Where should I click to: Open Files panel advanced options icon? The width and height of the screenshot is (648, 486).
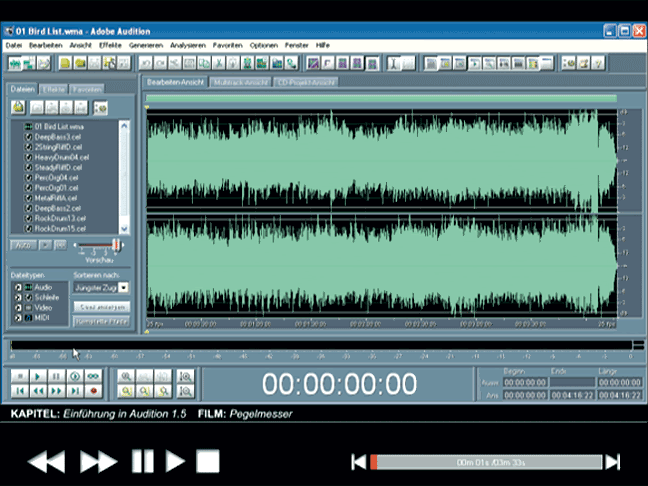coord(100,108)
